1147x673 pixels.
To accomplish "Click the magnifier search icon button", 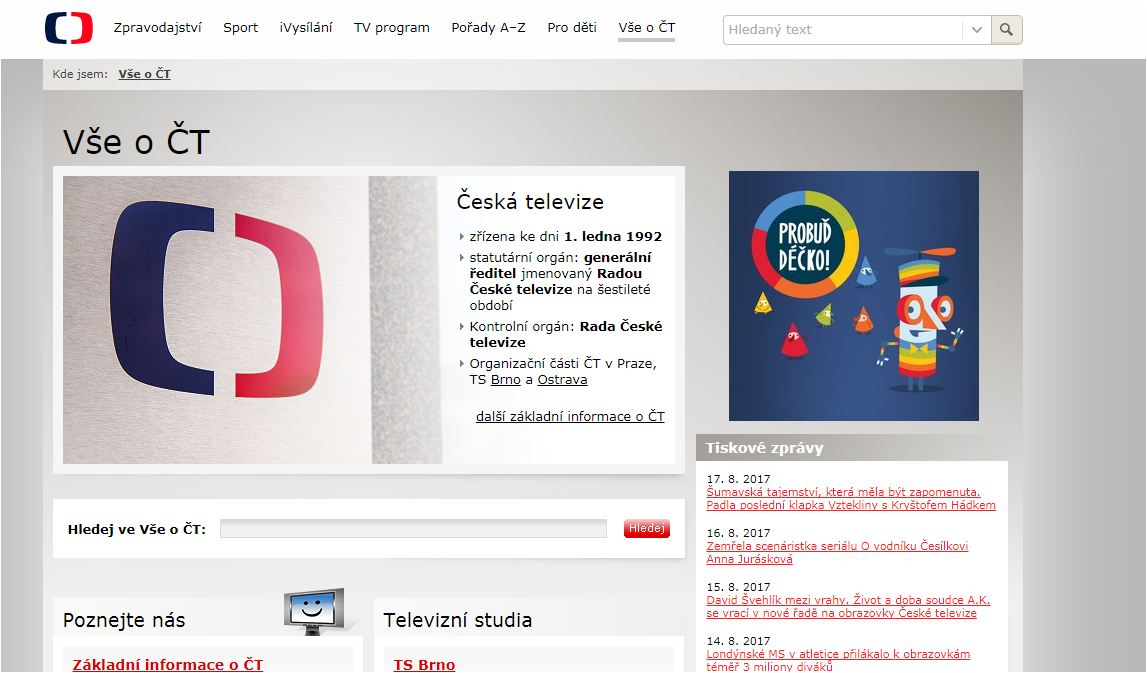I will (x=1007, y=30).
